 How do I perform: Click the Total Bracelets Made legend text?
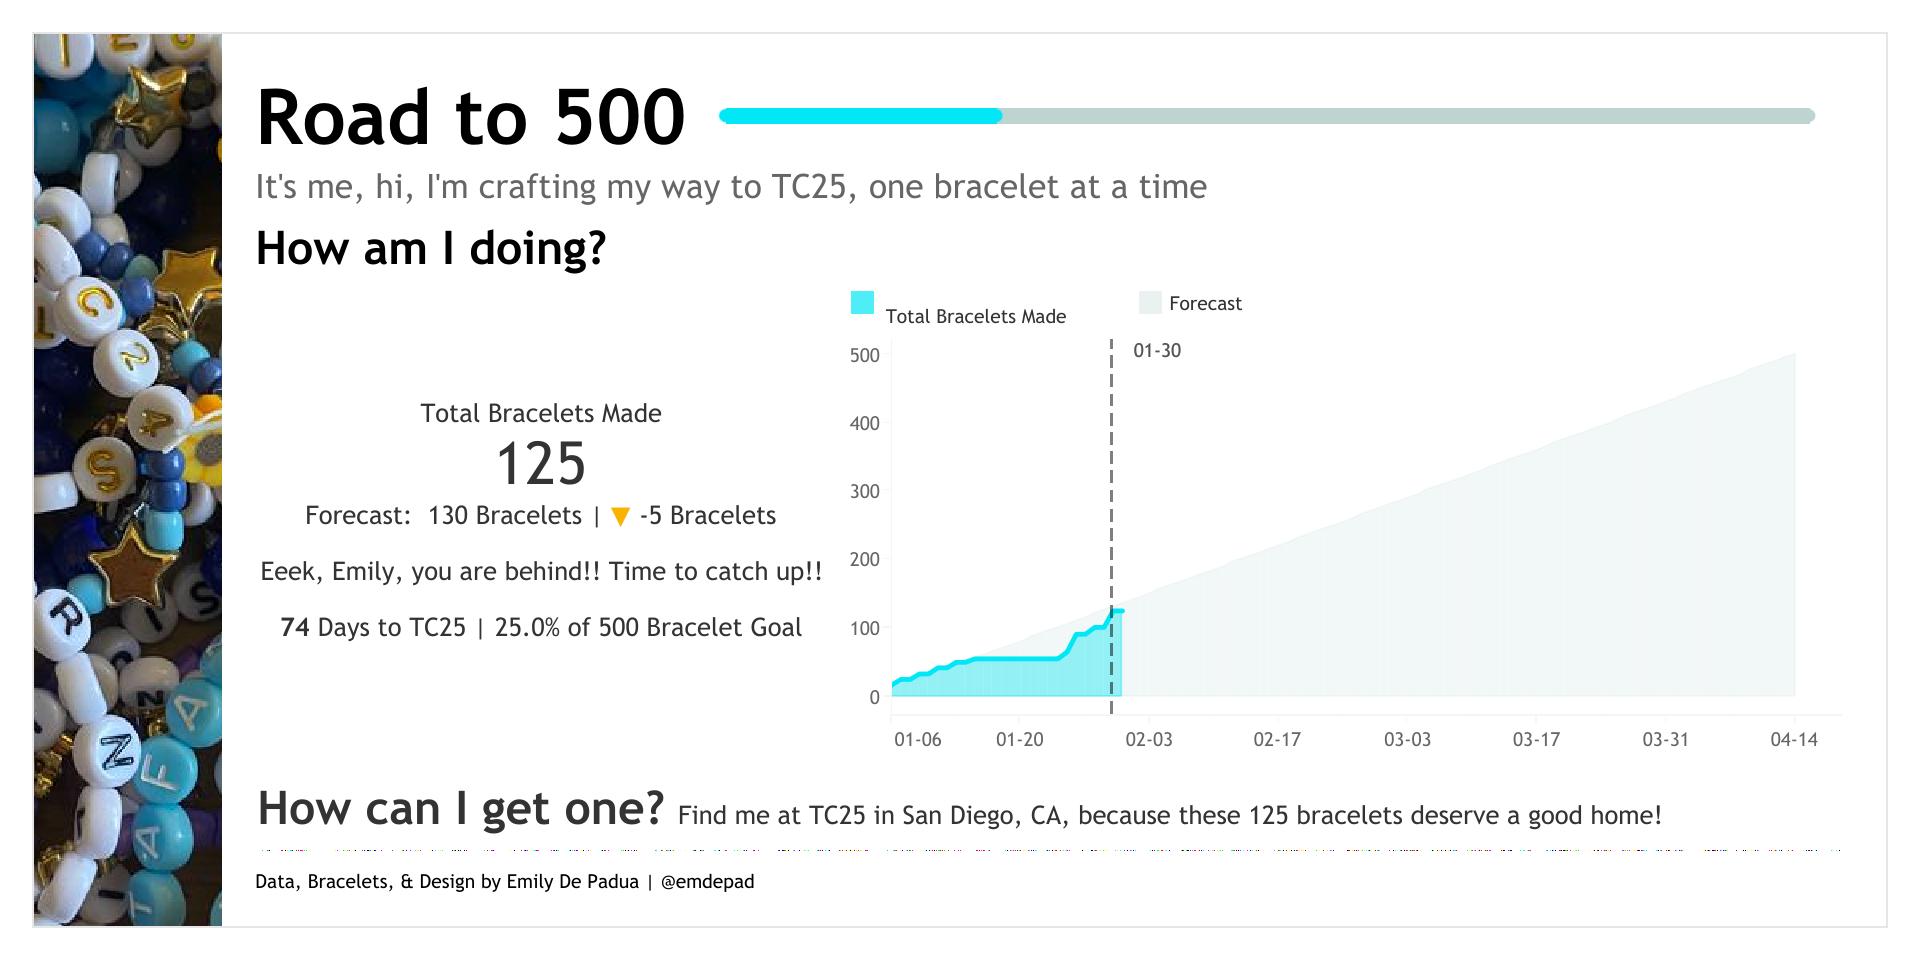(x=976, y=317)
